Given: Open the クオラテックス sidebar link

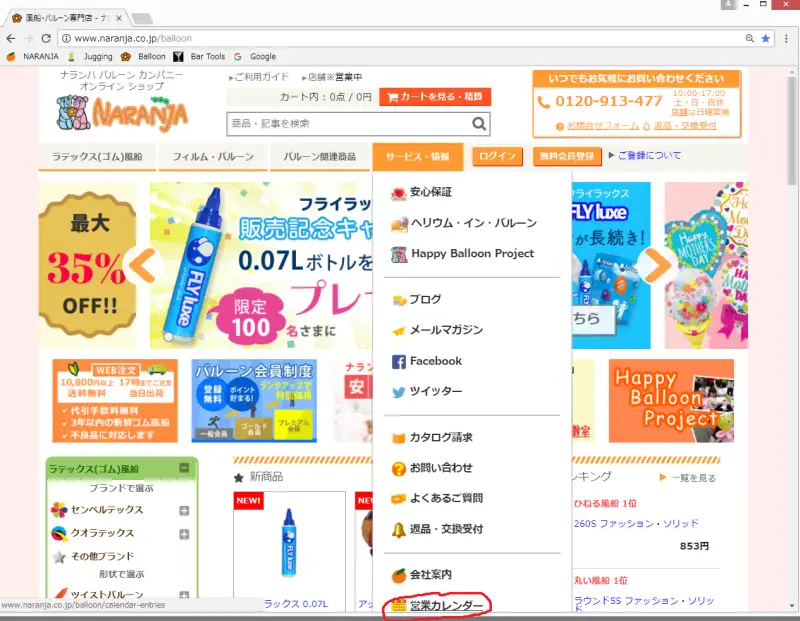Looking at the screenshot, I should (x=102, y=533).
